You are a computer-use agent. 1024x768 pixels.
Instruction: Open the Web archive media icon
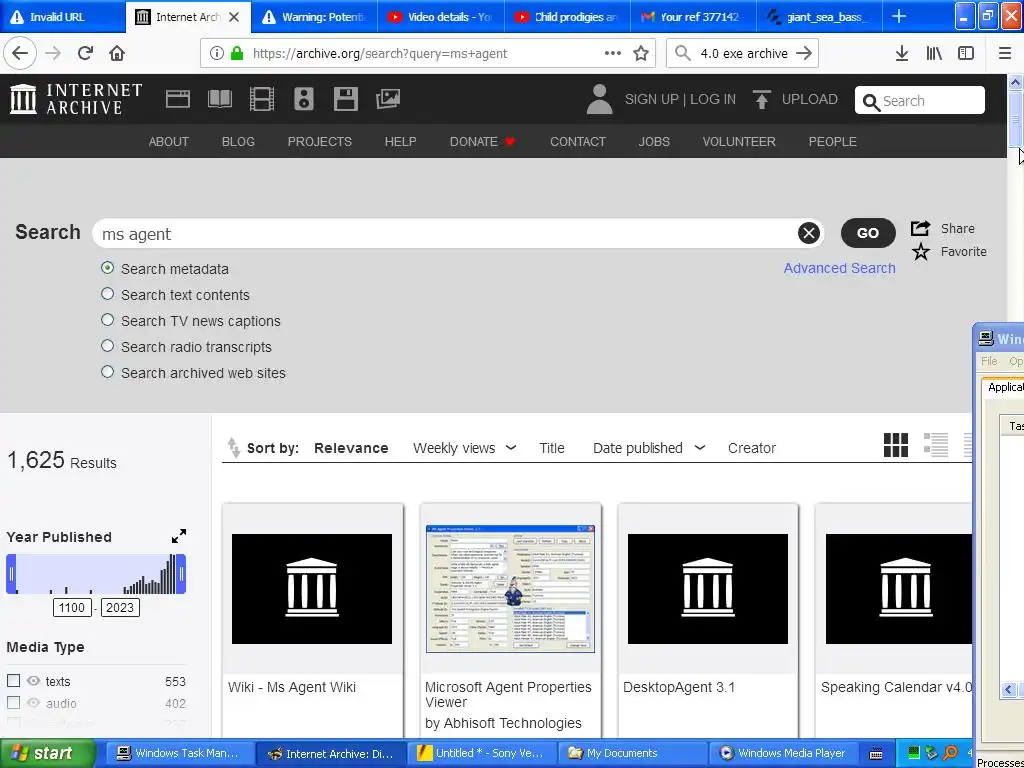178,99
